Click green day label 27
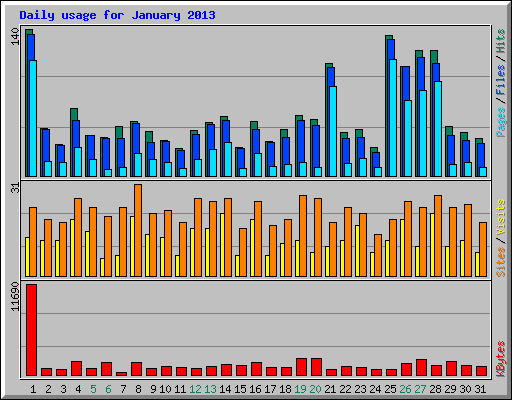The height and width of the screenshot is (400, 512). (420, 389)
